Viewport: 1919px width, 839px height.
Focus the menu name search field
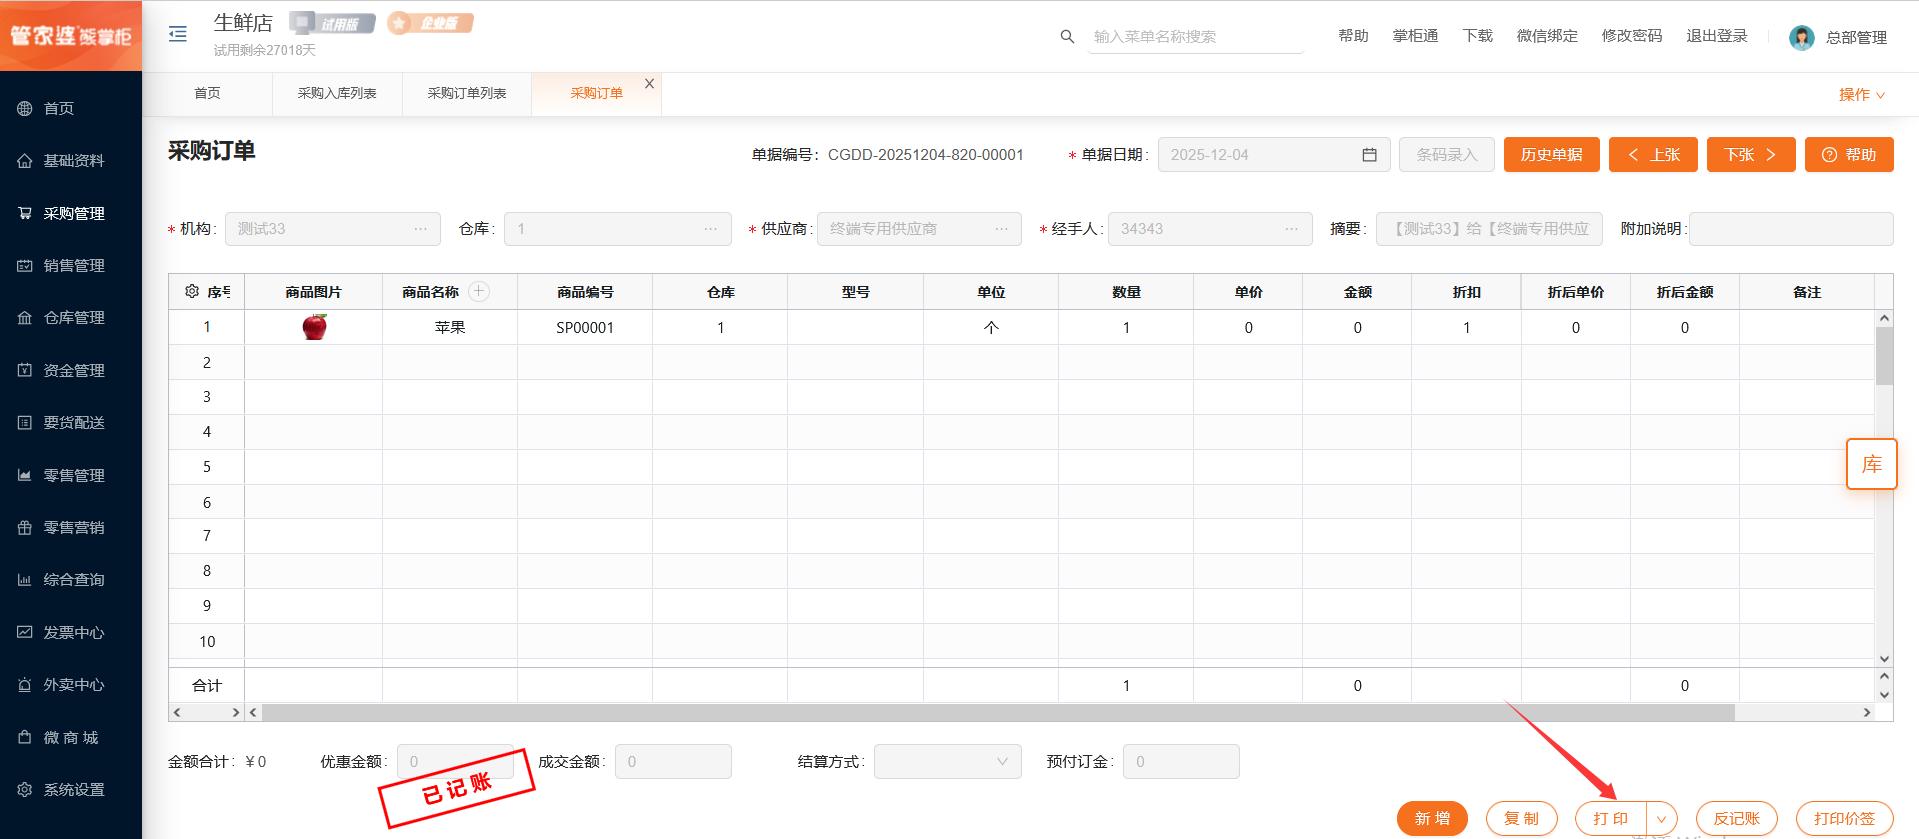coord(1194,37)
